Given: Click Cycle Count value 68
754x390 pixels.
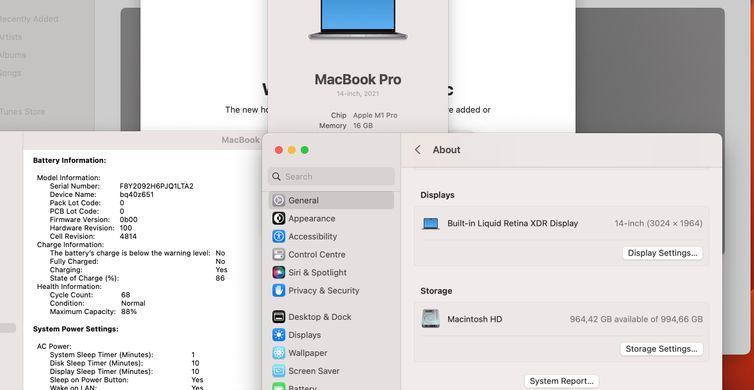Looking at the screenshot, I should pyautogui.click(x=126, y=295).
